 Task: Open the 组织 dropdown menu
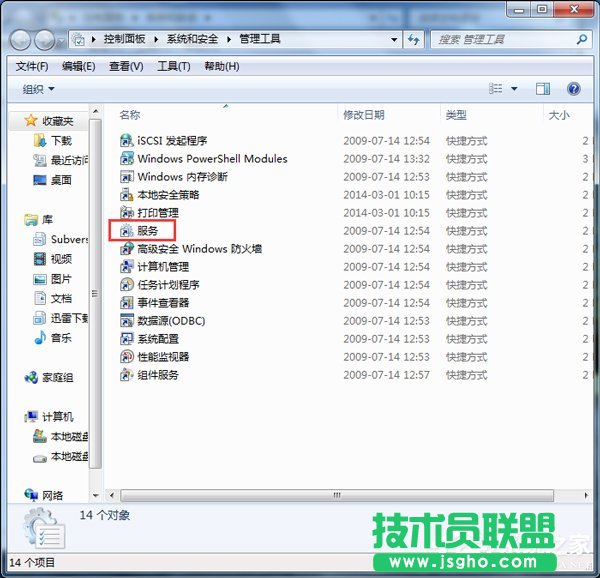coord(38,89)
